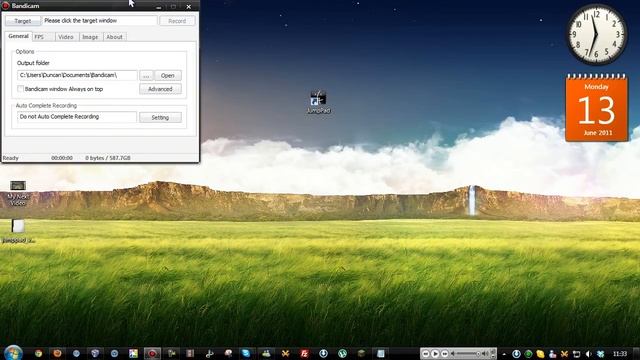Click the output folder path field
Screen dimensions: 640x360
tap(77, 75)
